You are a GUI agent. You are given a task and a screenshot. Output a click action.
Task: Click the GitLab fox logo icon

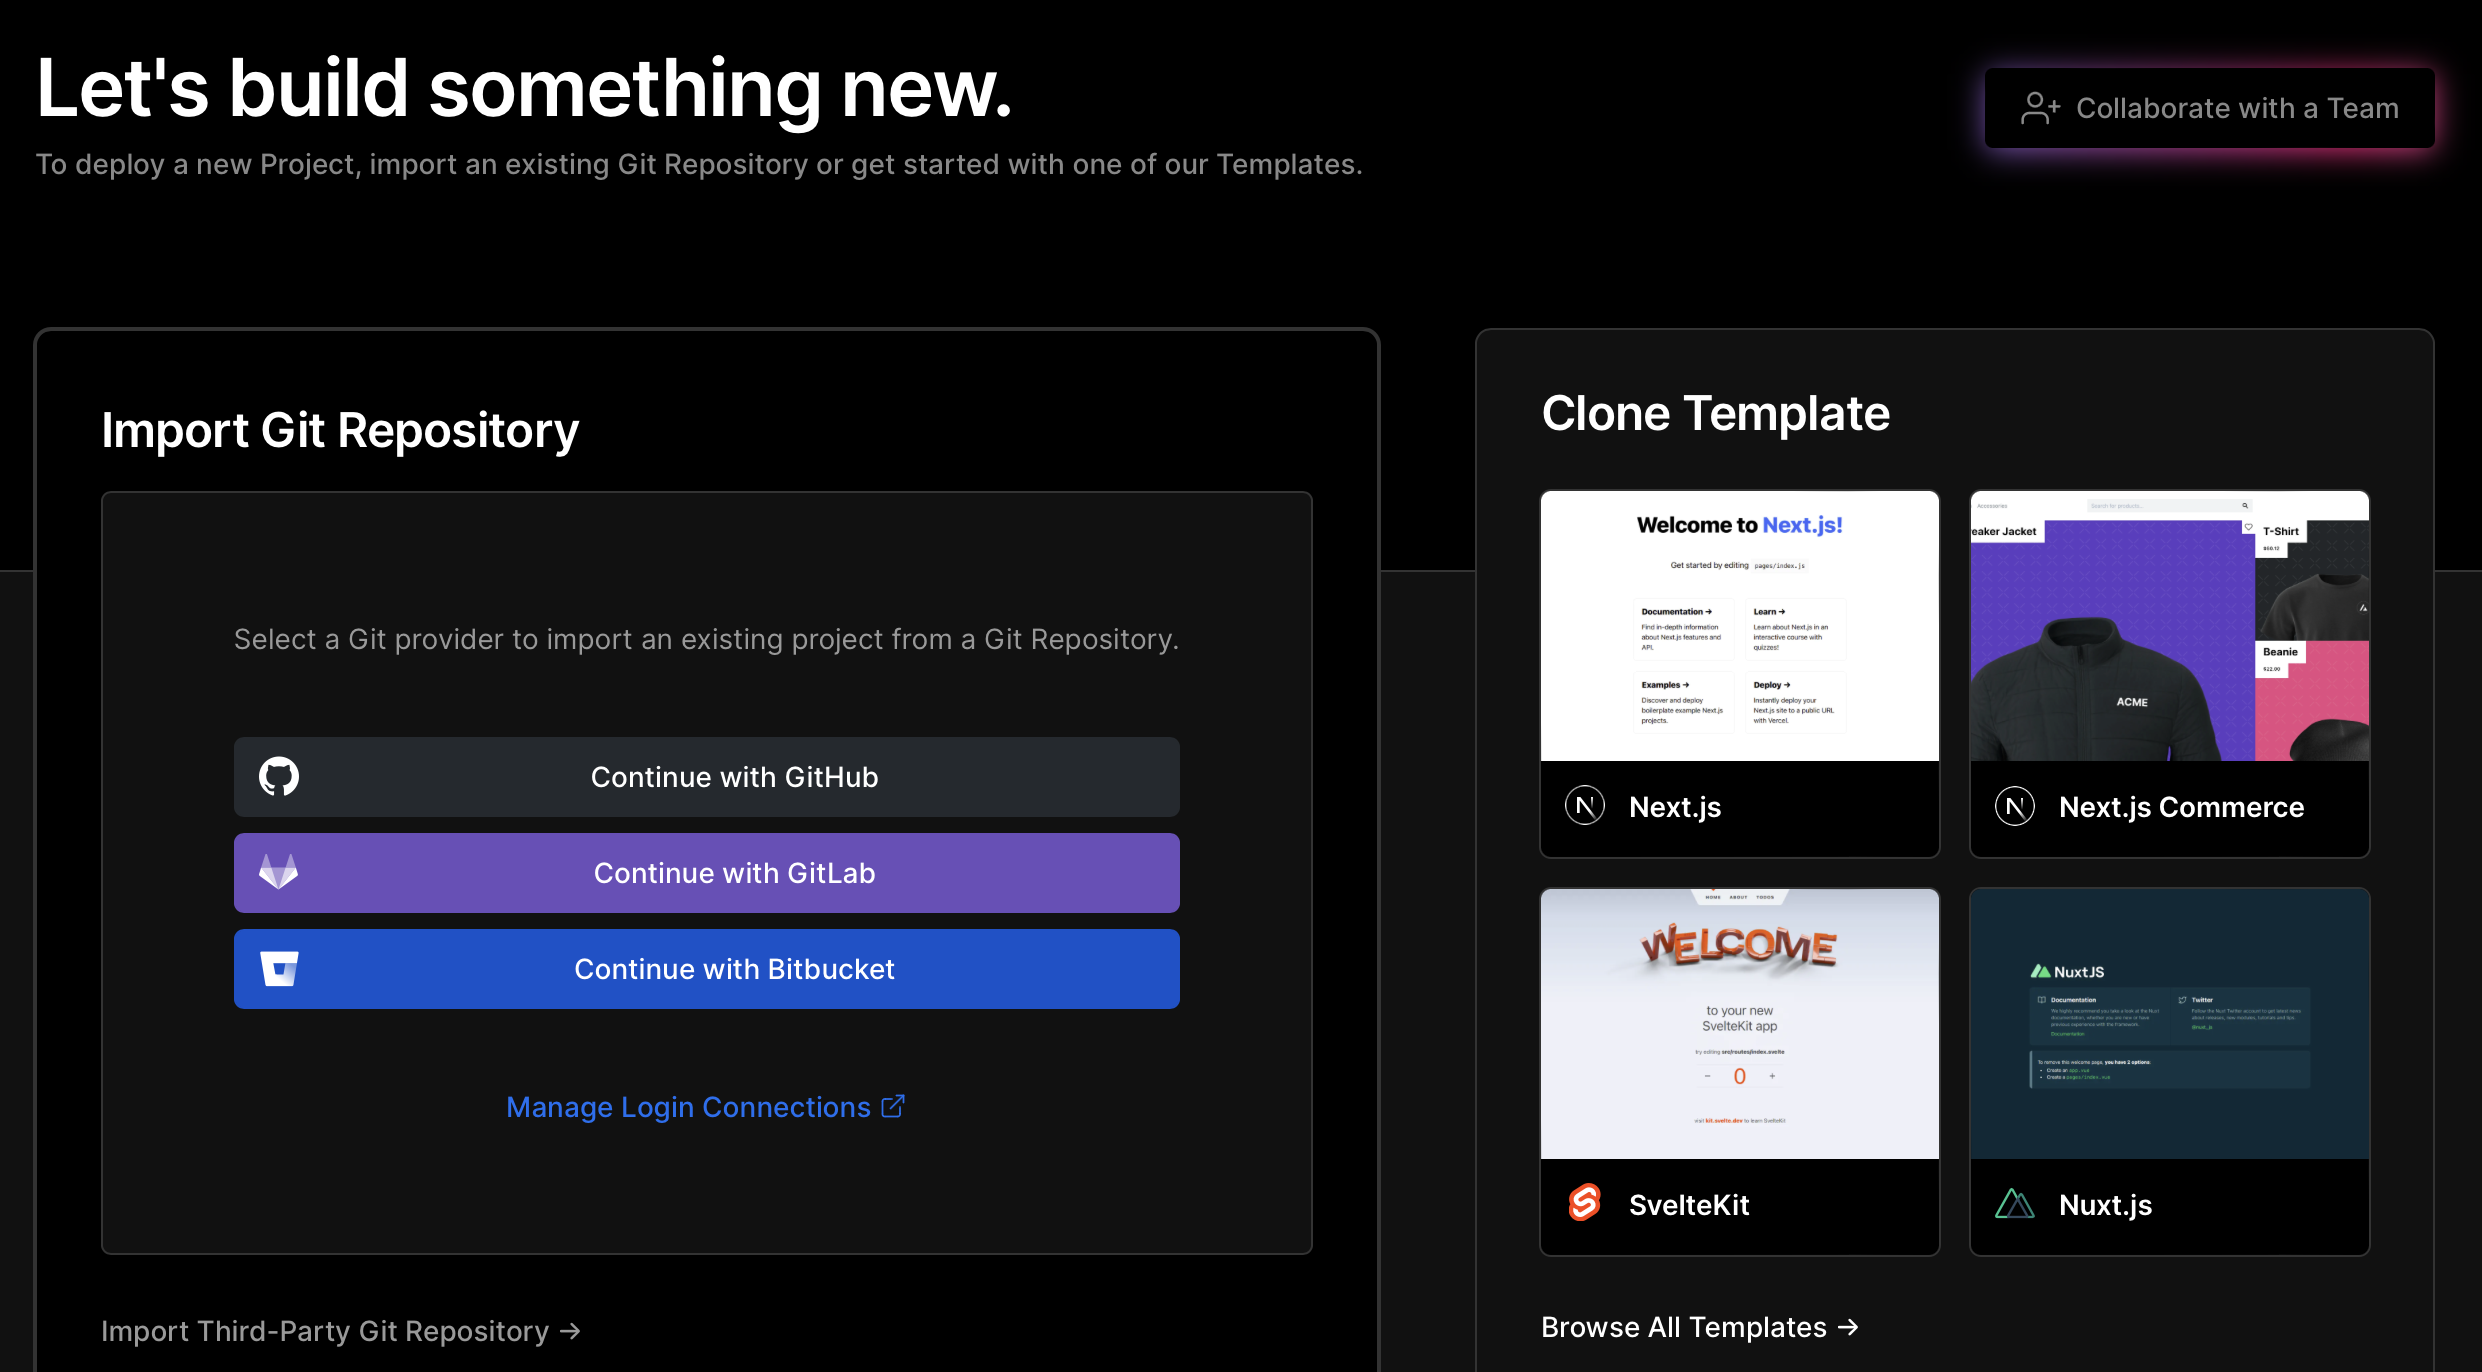[279, 872]
